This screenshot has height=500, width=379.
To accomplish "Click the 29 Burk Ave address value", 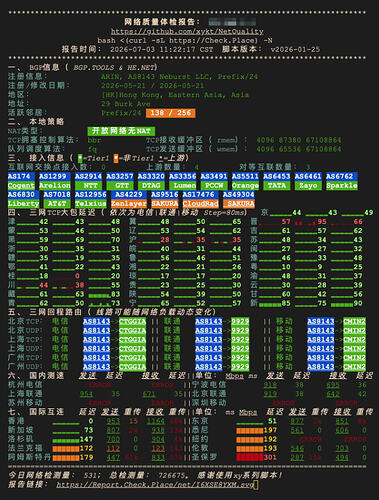I will [x=125, y=104].
